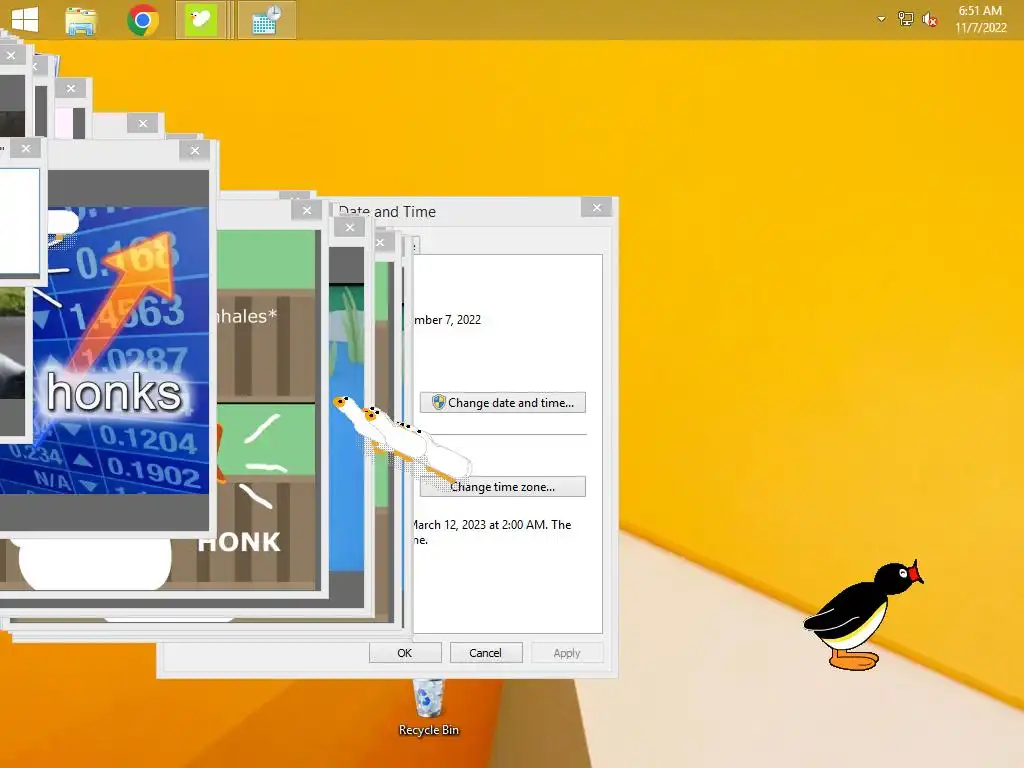This screenshot has height=768, width=1024.
Task: Click the muted volume tray icon
Action: (929, 20)
